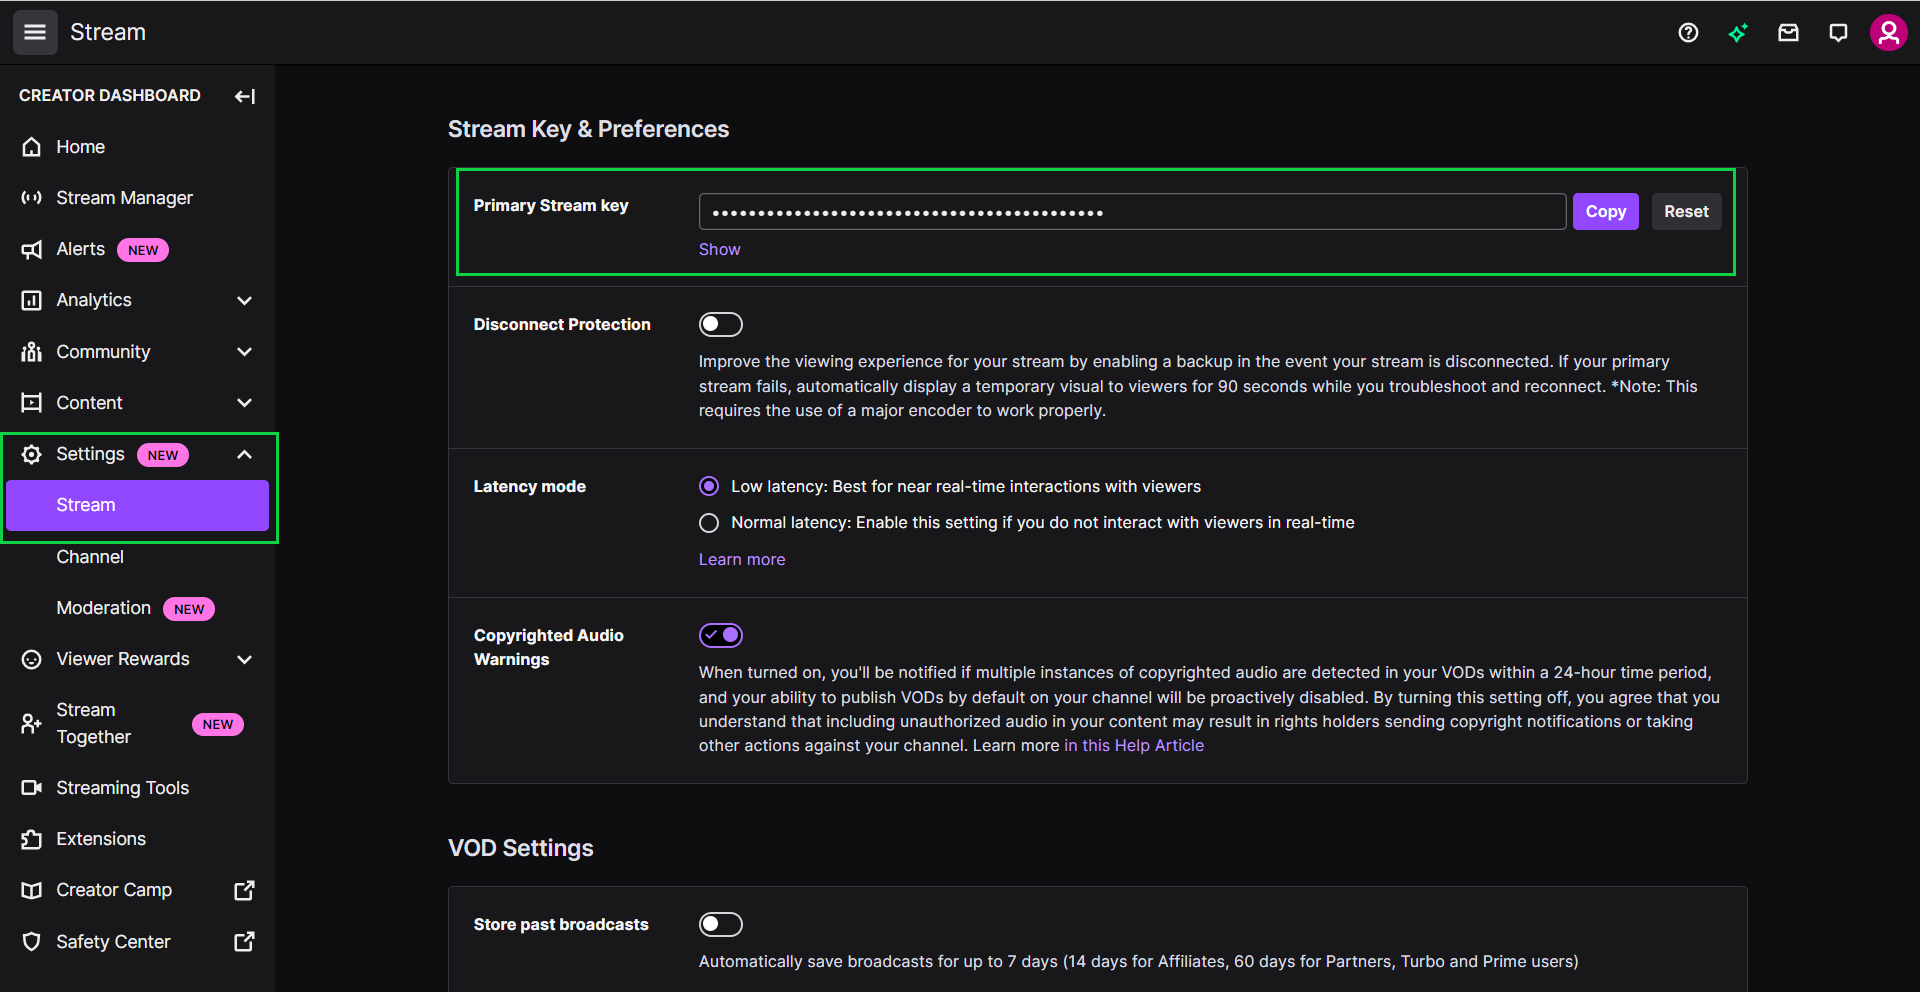
Task: Click the Streaming Tools camera icon
Action: tap(32, 788)
